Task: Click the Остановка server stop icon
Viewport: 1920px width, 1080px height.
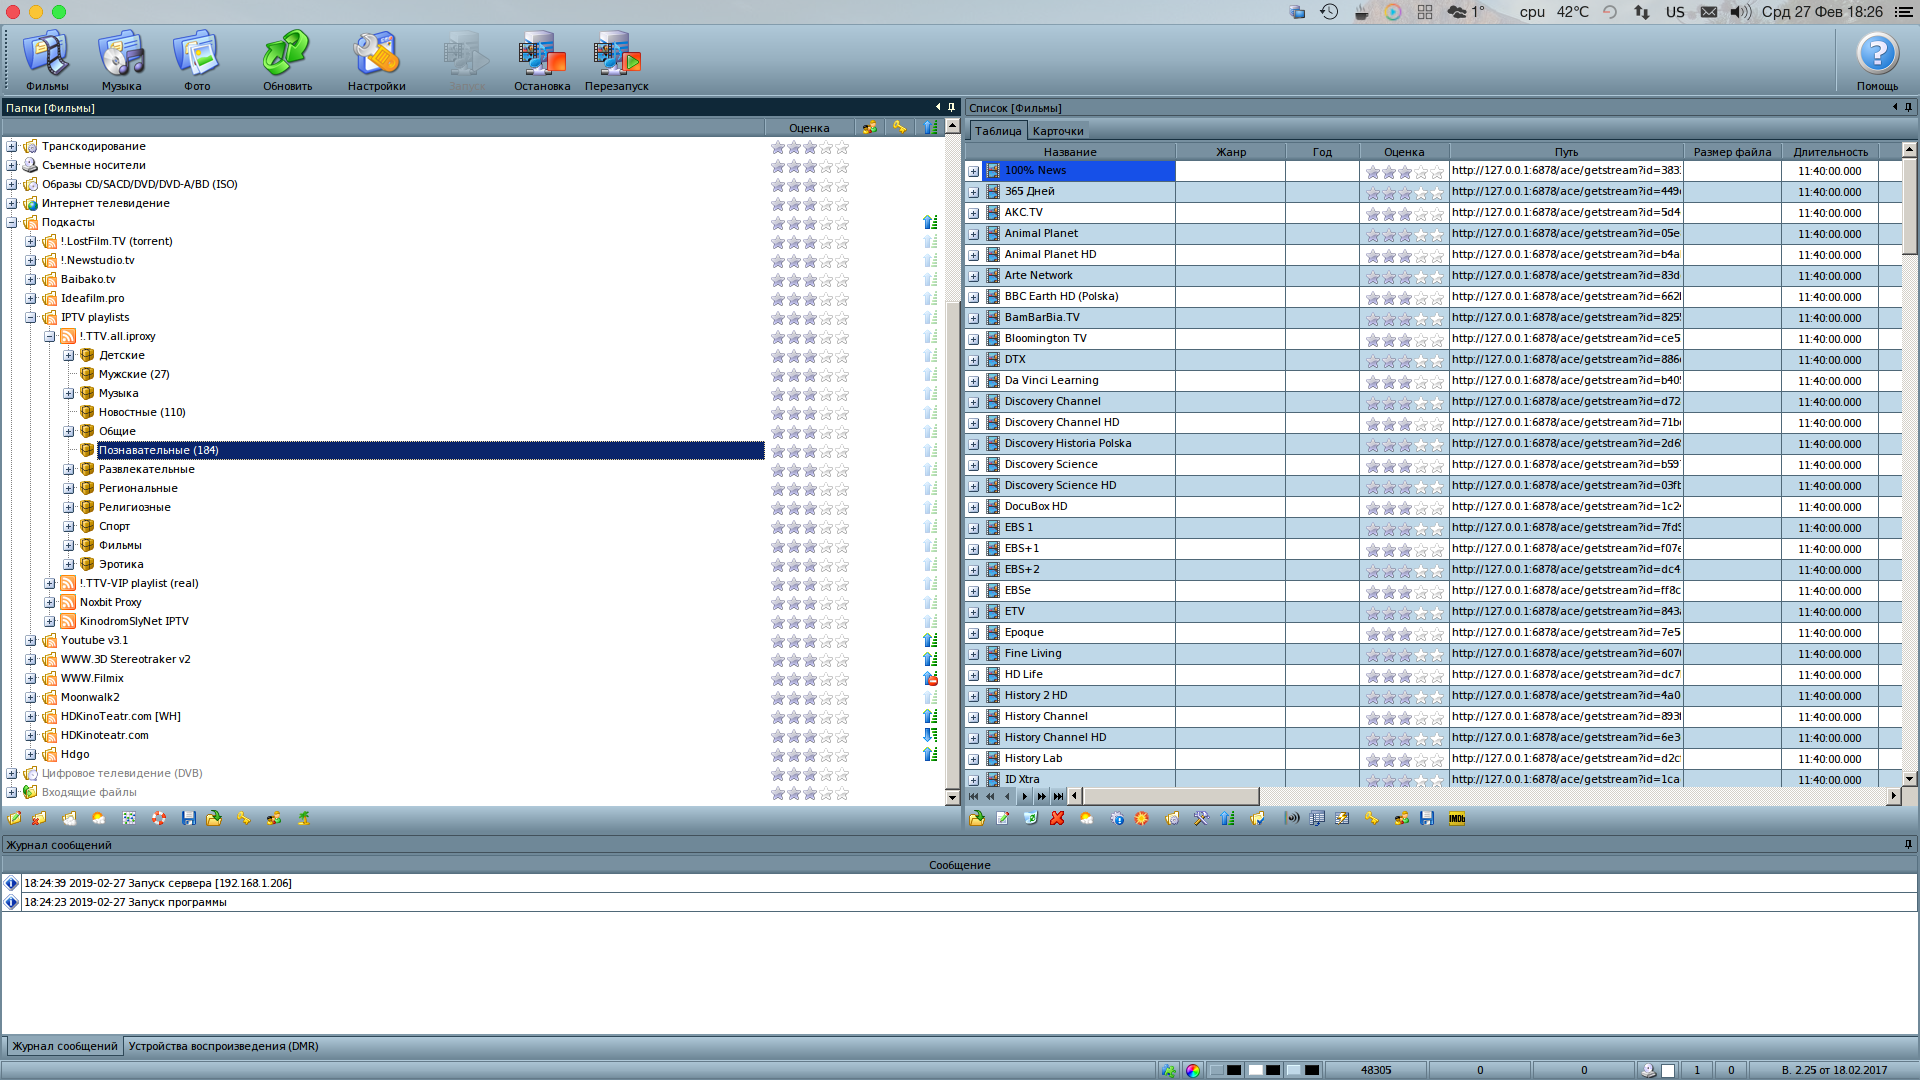Action: [x=541, y=56]
